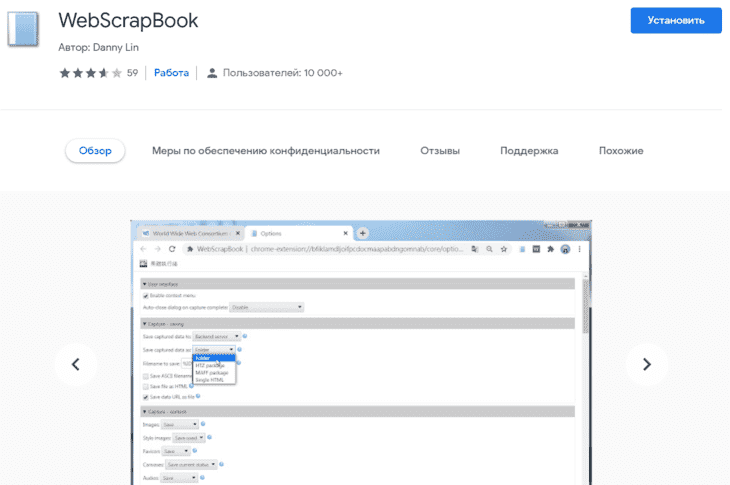The image size is (730, 485).
Task: In the preview, open the Chrome three-dot menu
Action: (x=580, y=249)
